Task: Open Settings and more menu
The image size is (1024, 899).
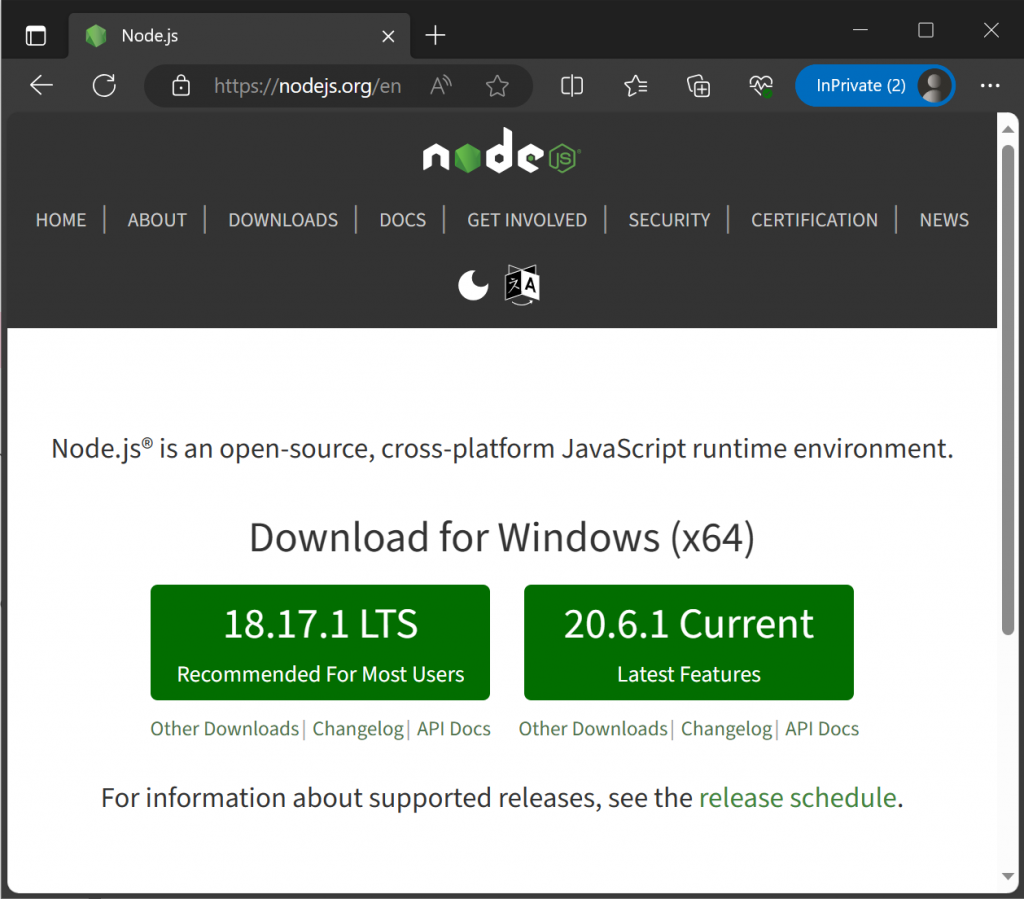Action: (990, 86)
